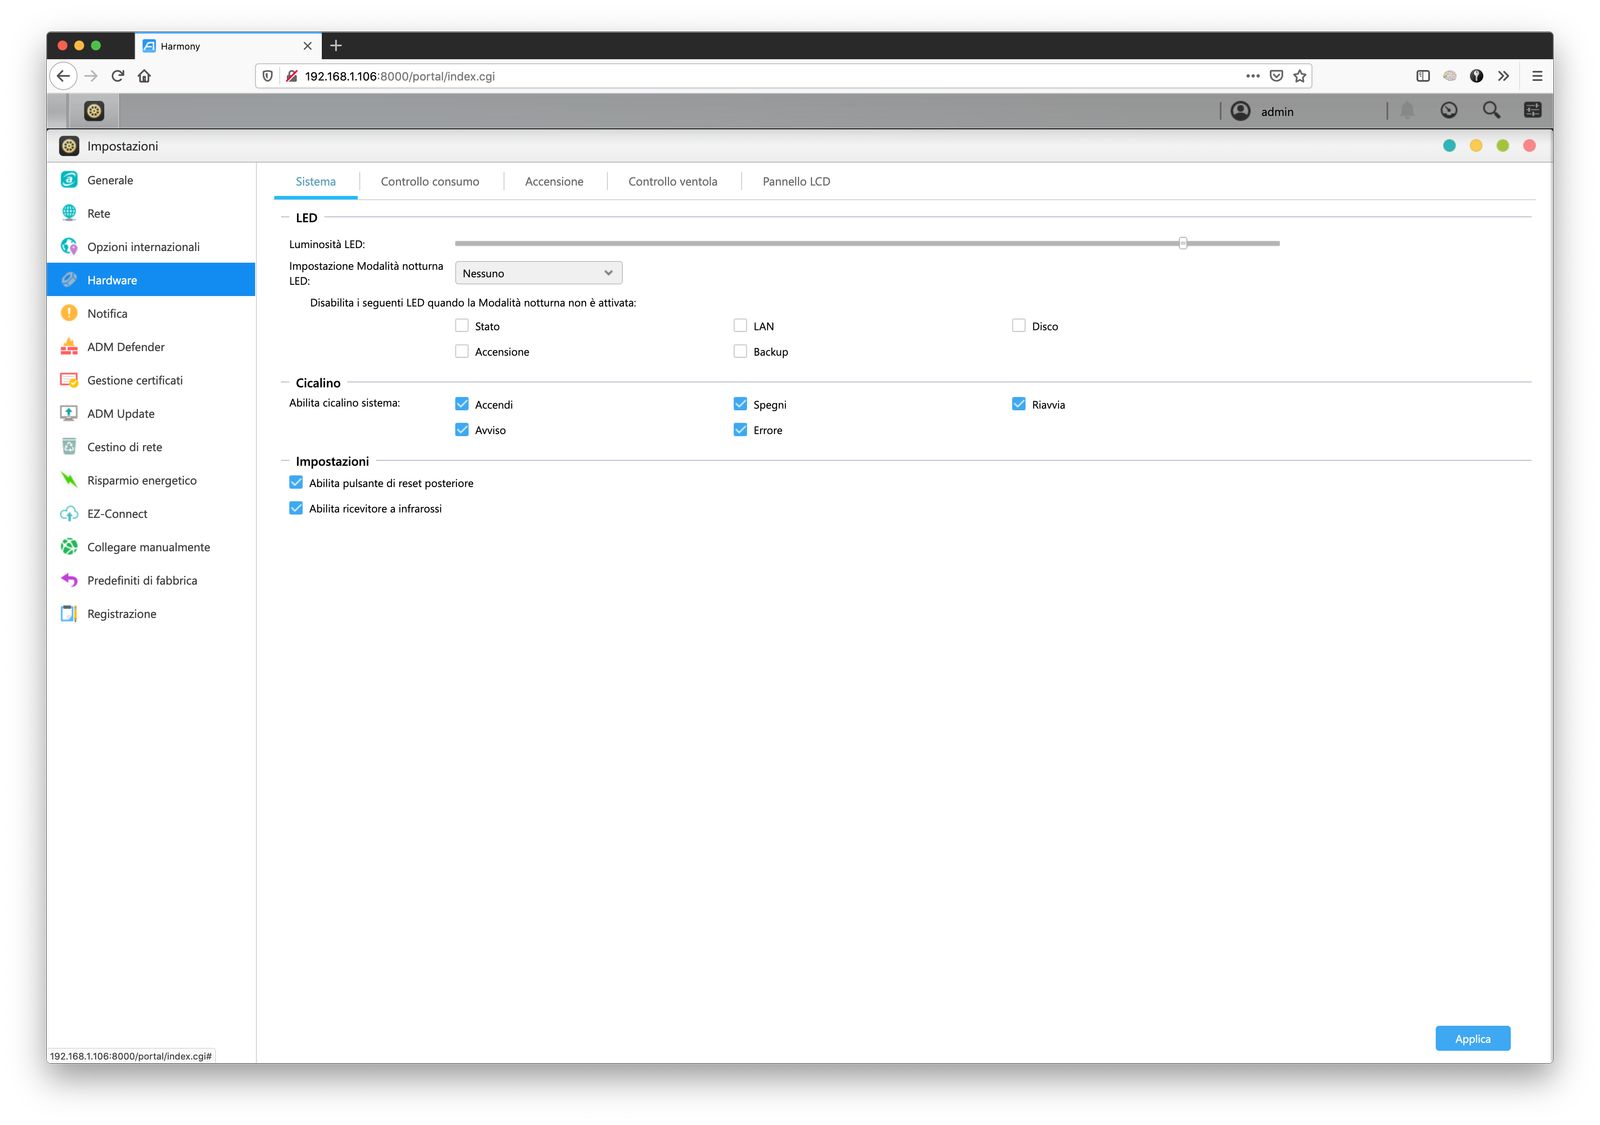Click the admin user avatar icon
The image size is (1600, 1125).
1240,111
